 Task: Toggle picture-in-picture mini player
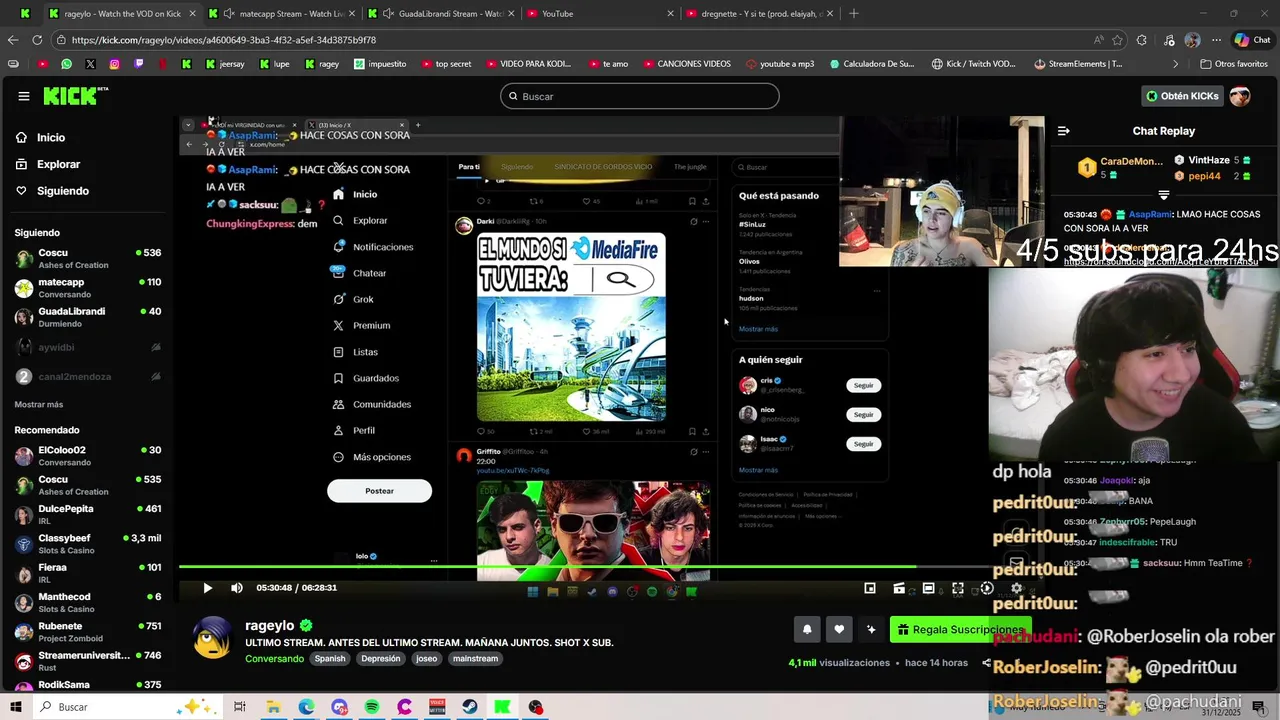tap(870, 588)
